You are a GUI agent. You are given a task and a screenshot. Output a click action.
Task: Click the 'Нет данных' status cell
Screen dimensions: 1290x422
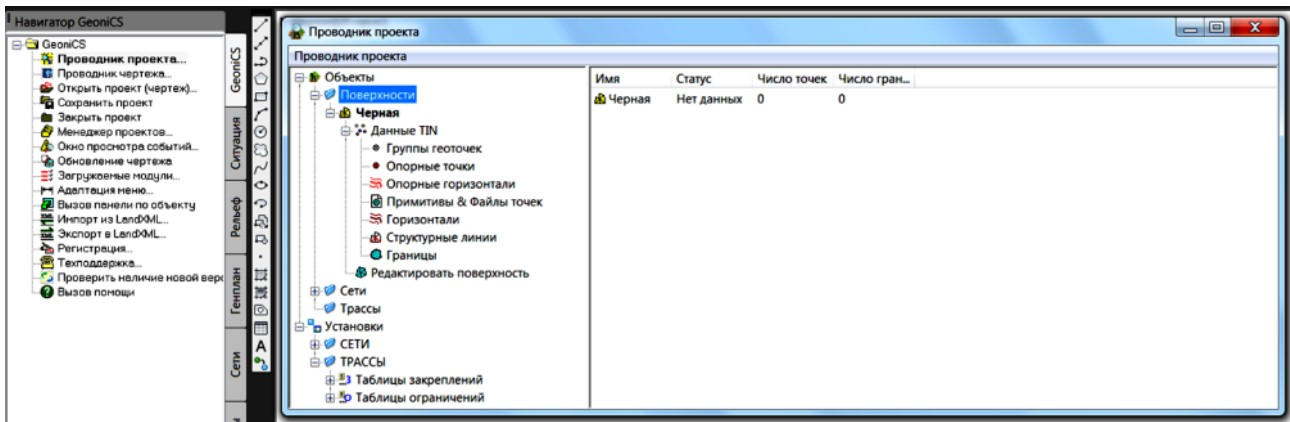(x=709, y=99)
